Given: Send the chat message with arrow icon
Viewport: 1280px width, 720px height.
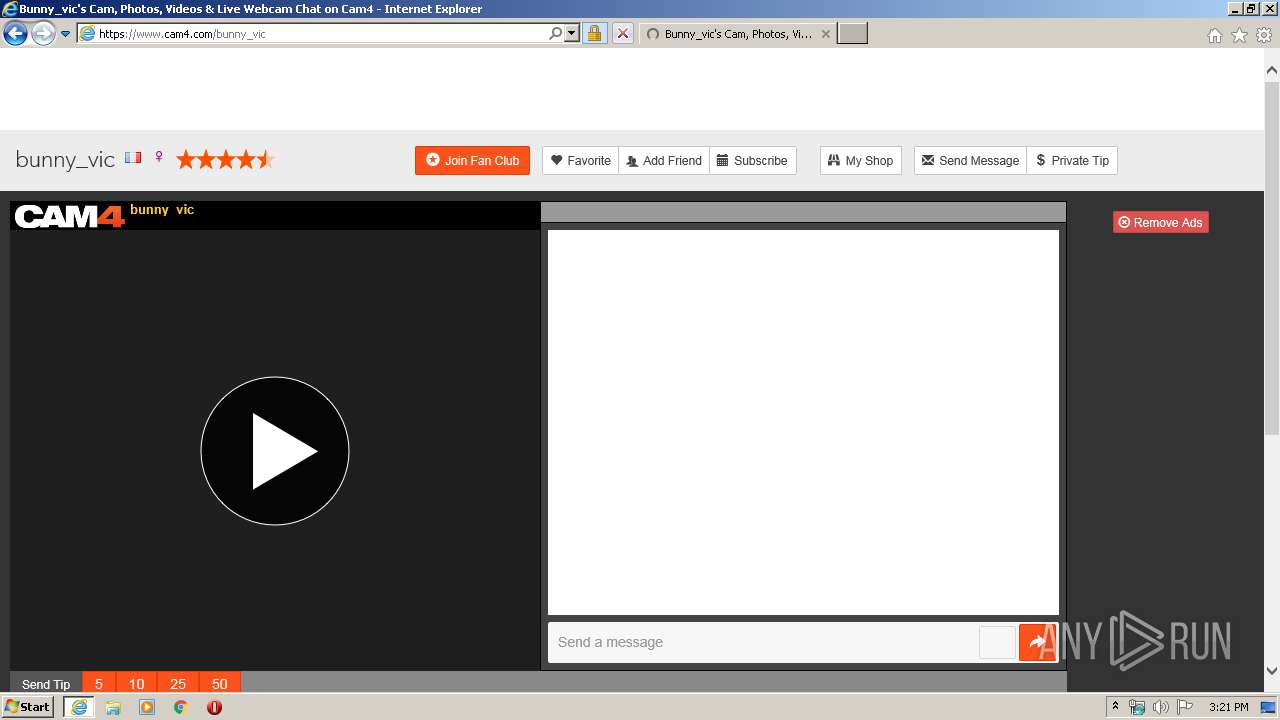Looking at the screenshot, I should point(1038,642).
